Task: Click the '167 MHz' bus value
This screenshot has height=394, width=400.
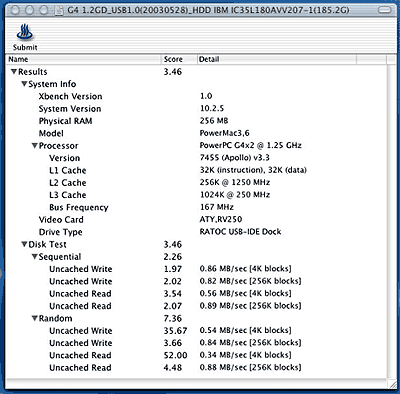Action: click(217, 207)
